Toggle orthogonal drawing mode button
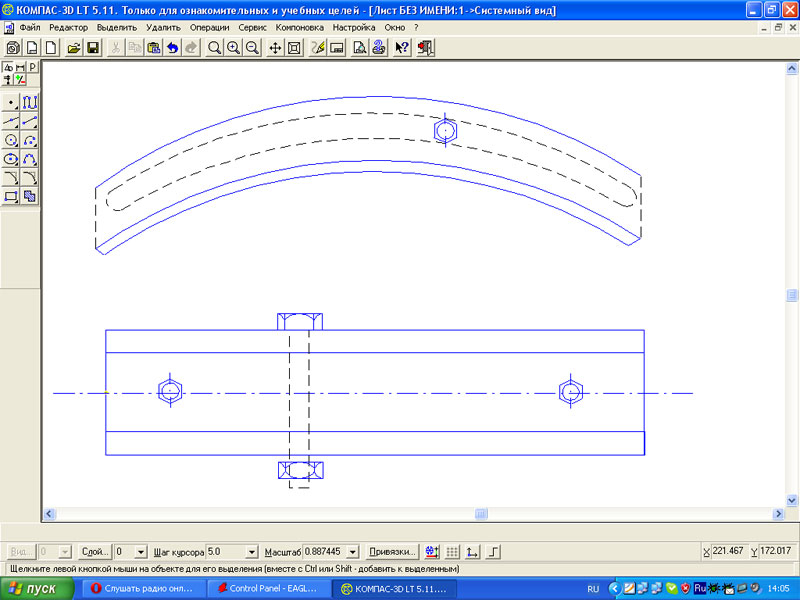The height and width of the screenshot is (600, 800). 492,551
